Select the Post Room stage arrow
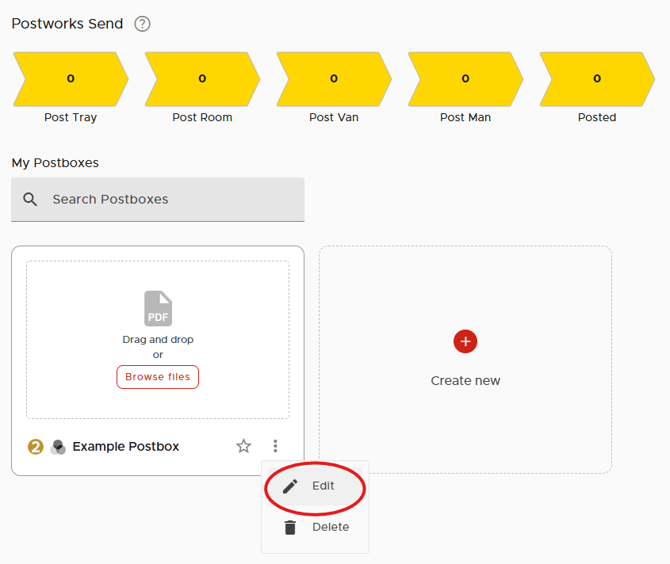Image resolution: width=670 pixels, height=564 pixels. point(201,79)
